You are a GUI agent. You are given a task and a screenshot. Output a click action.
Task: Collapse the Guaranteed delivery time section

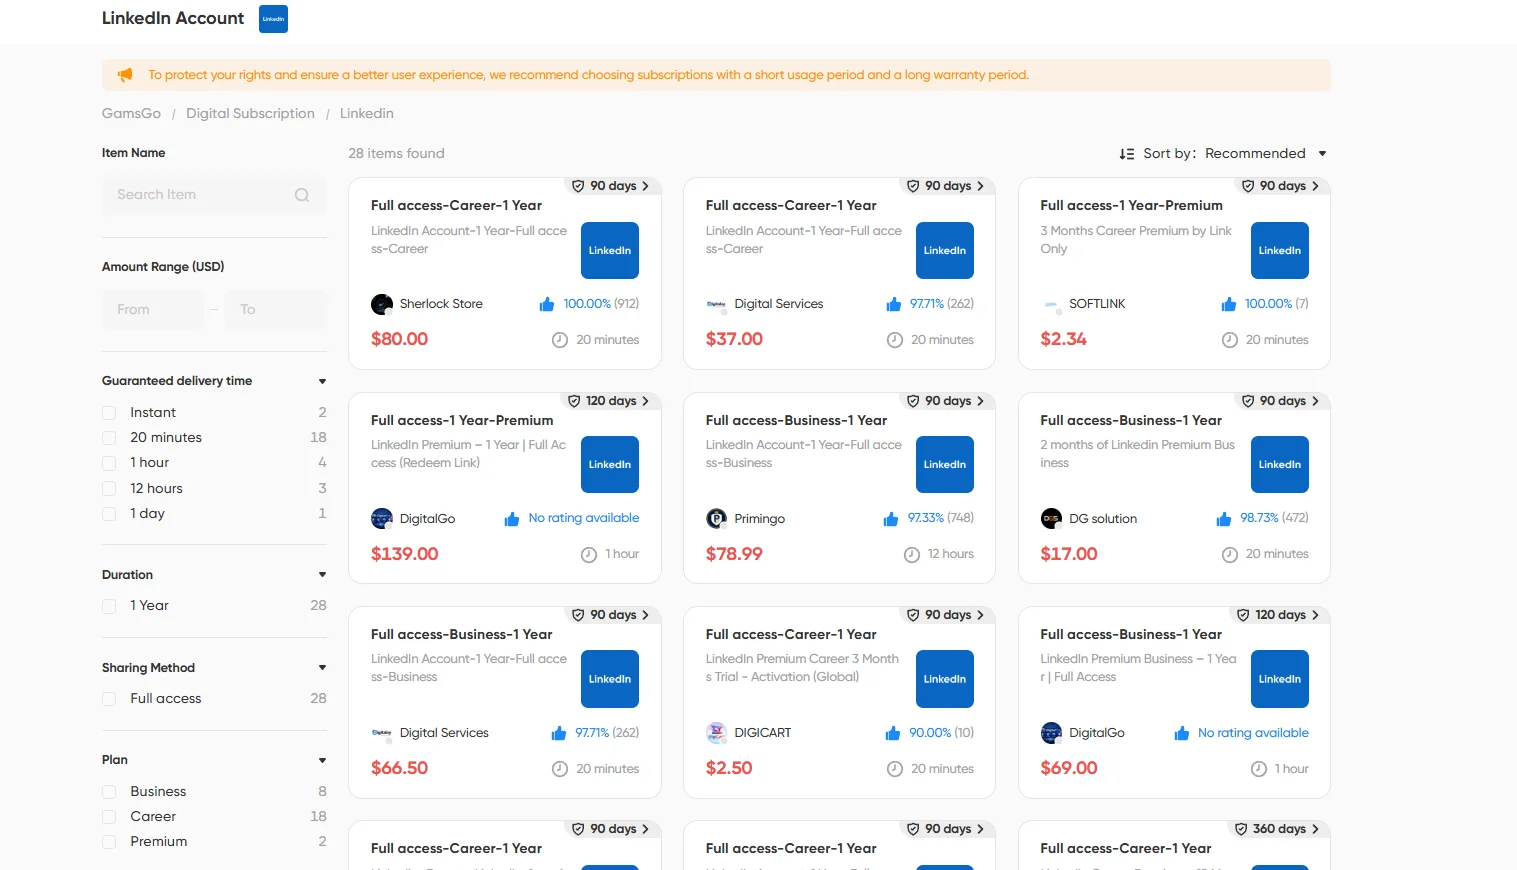click(322, 381)
